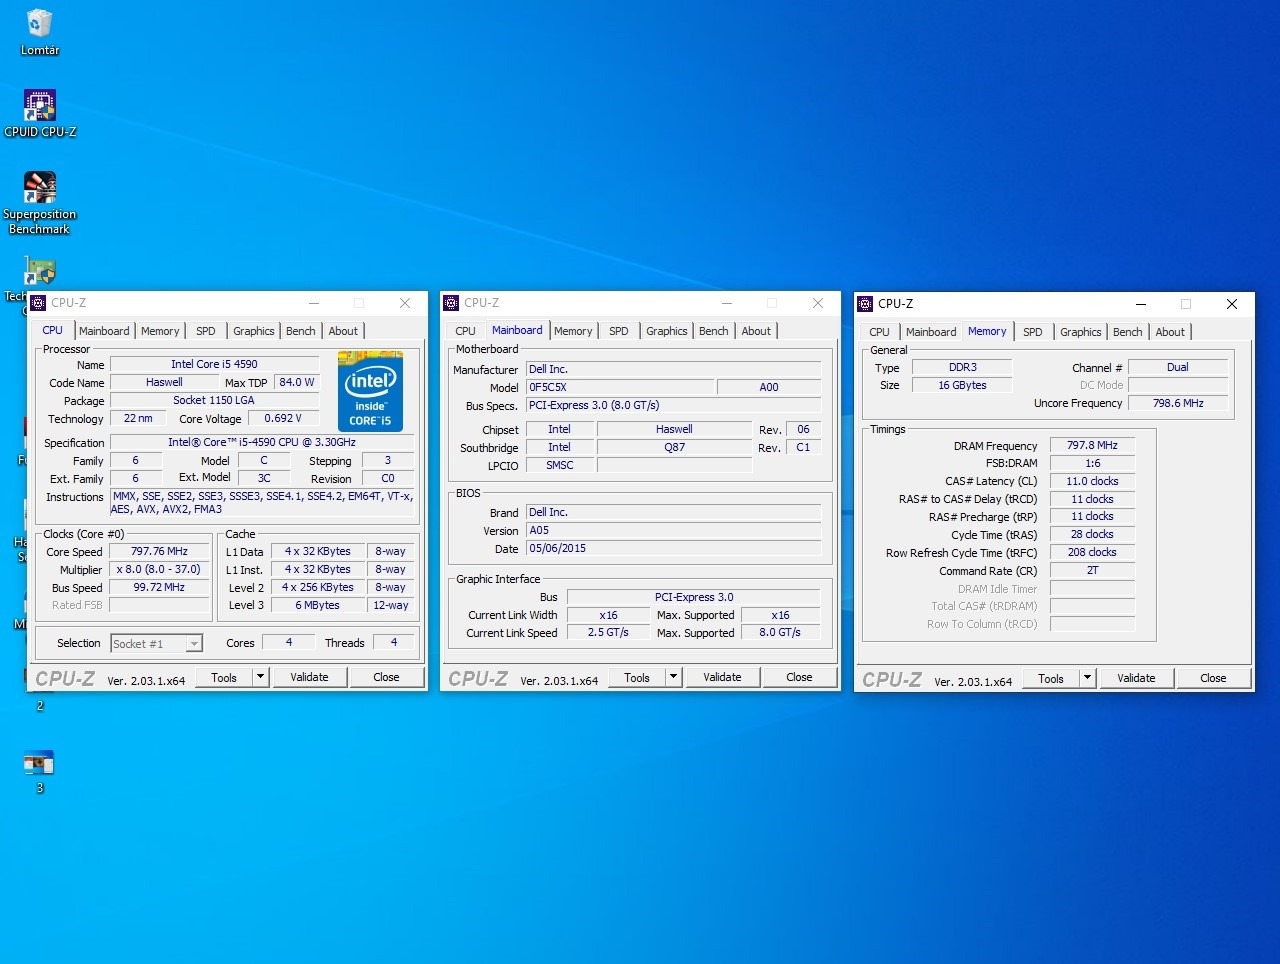The image size is (1280, 964).
Task: Click the 16 GBytes memory size value
Action: [962, 385]
